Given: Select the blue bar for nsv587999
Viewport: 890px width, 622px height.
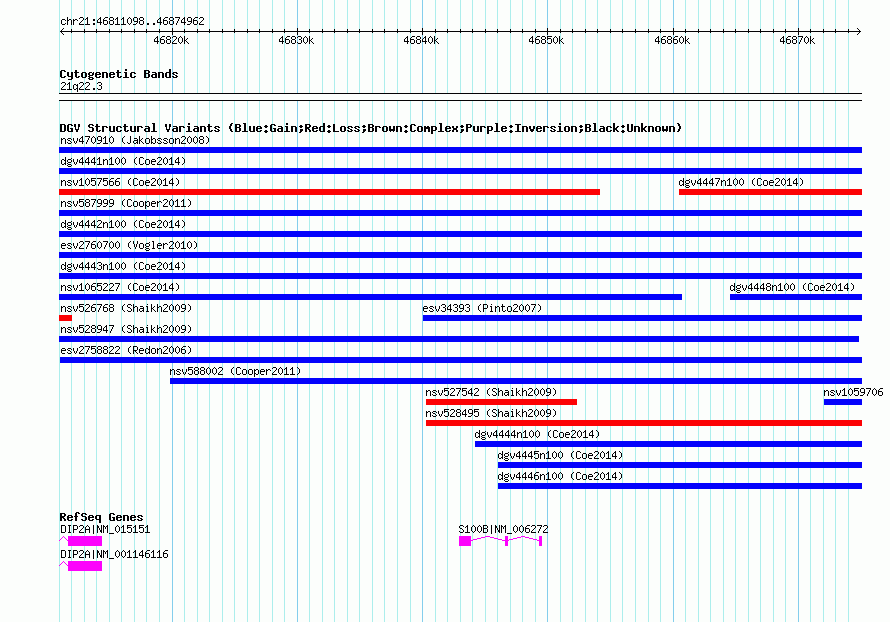Looking at the screenshot, I should [460, 213].
